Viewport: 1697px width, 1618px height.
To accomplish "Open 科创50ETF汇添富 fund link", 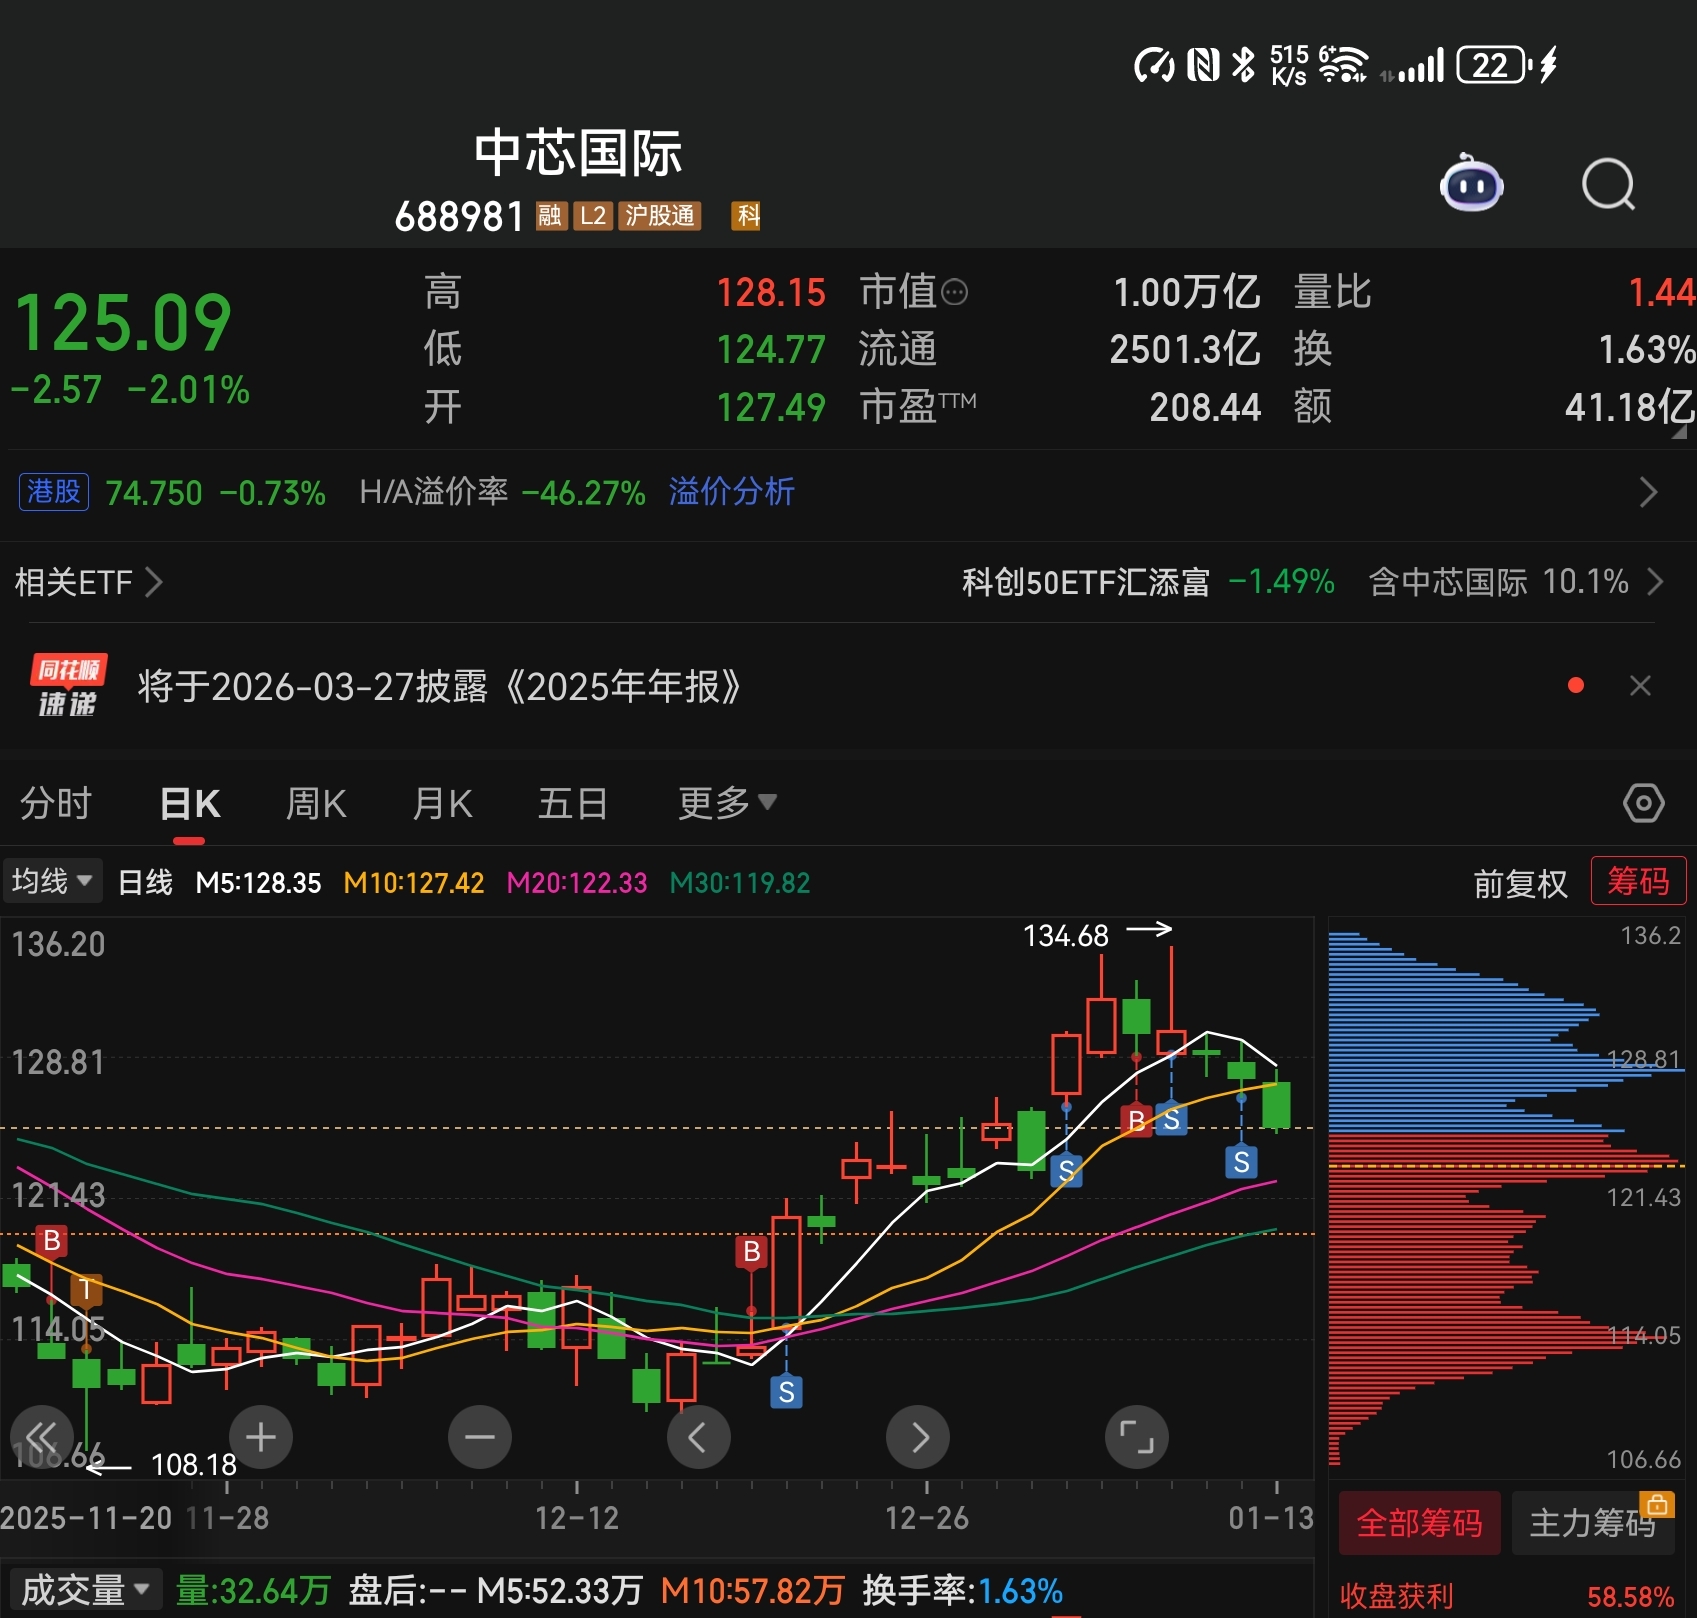I will (1086, 582).
